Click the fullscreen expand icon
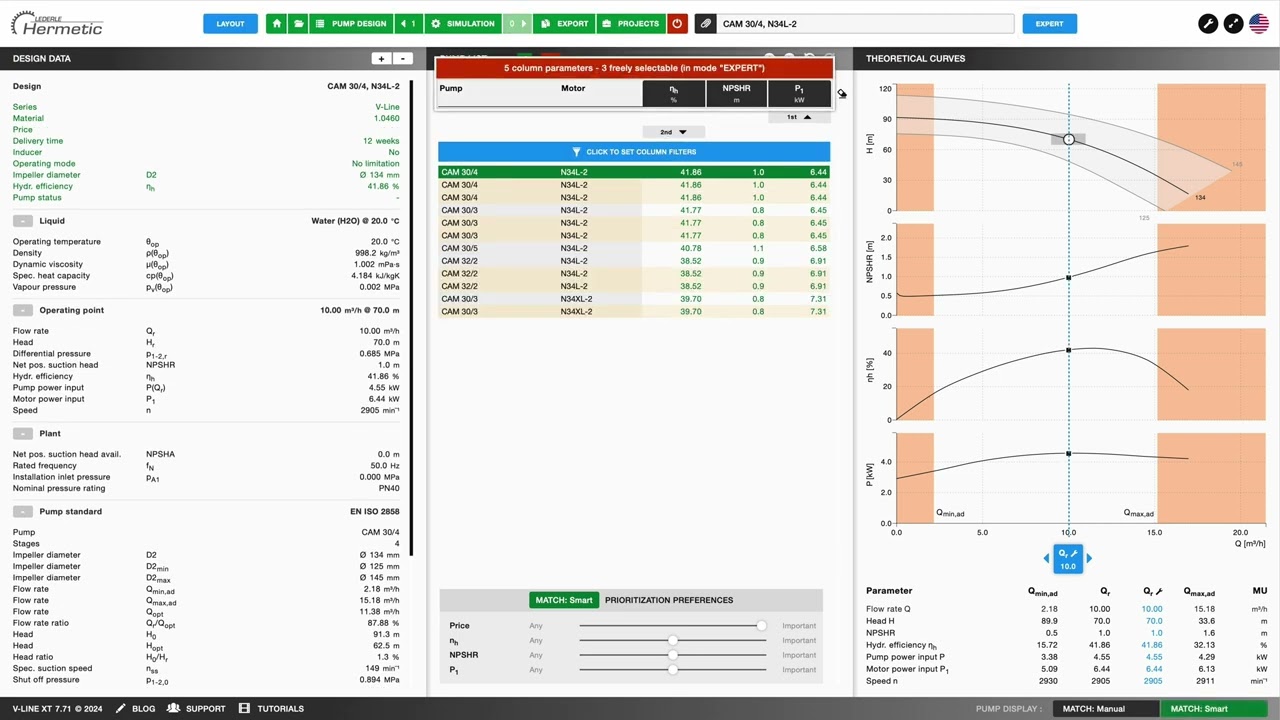The width and height of the screenshot is (1280, 720). (1234, 24)
